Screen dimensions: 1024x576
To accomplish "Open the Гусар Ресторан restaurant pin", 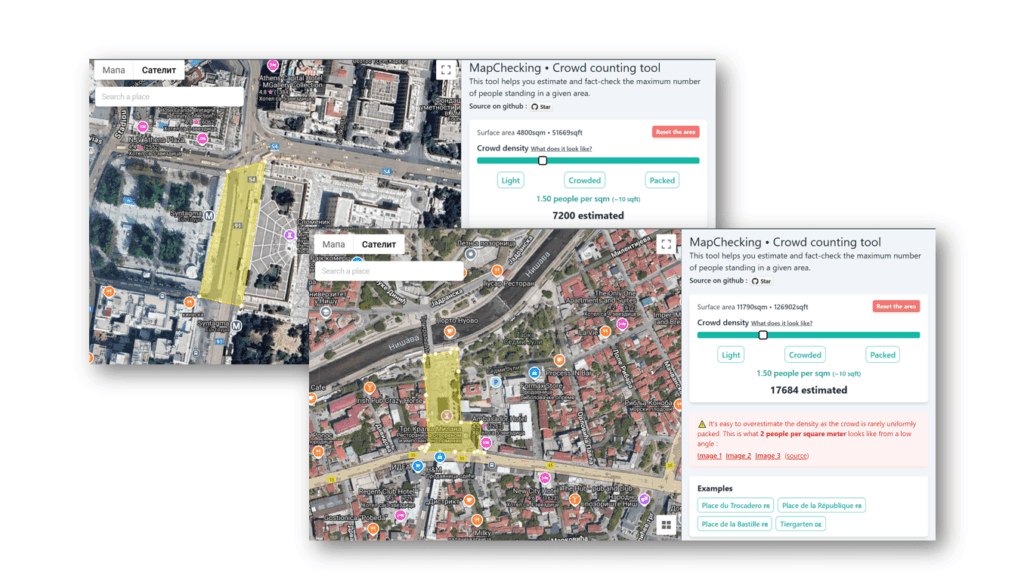I will pos(497,270).
